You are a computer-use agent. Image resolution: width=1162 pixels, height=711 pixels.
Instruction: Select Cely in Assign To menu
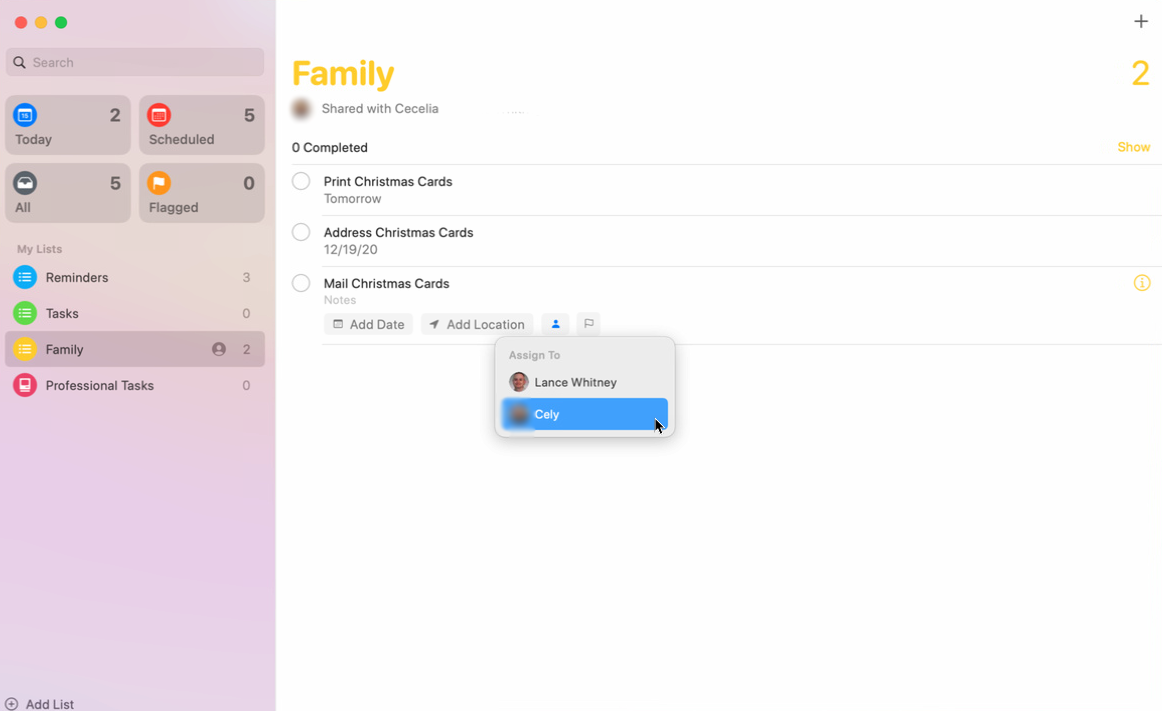click(x=584, y=414)
